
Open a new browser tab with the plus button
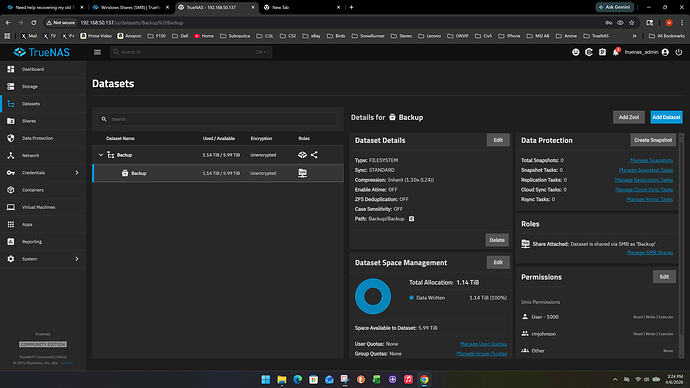pyautogui.click(x=351, y=7)
